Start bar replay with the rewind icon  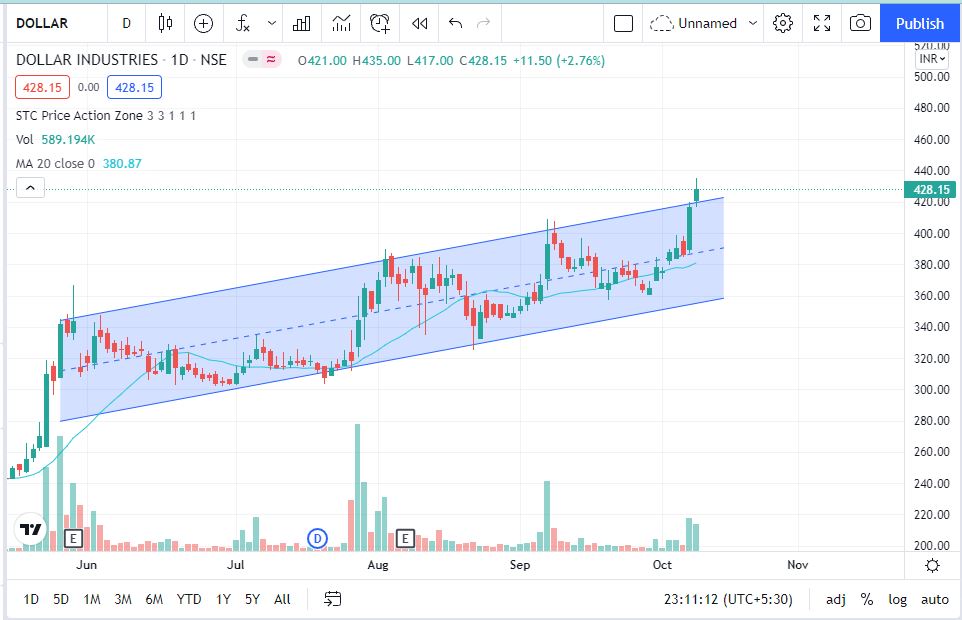[x=420, y=23]
